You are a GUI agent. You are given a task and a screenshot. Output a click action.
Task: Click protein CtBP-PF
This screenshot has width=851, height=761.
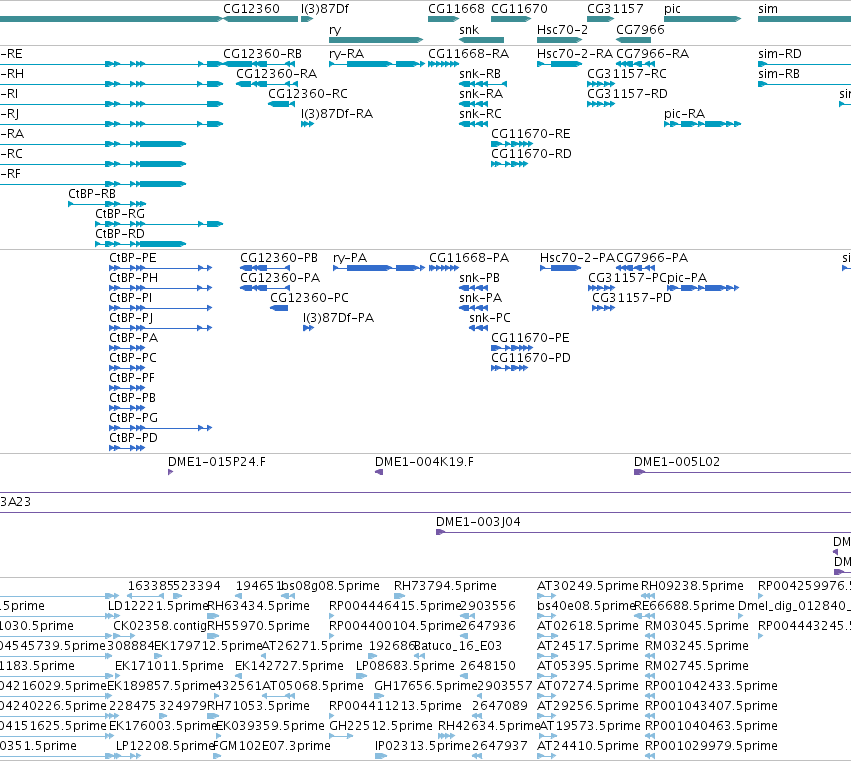(x=132, y=378)
